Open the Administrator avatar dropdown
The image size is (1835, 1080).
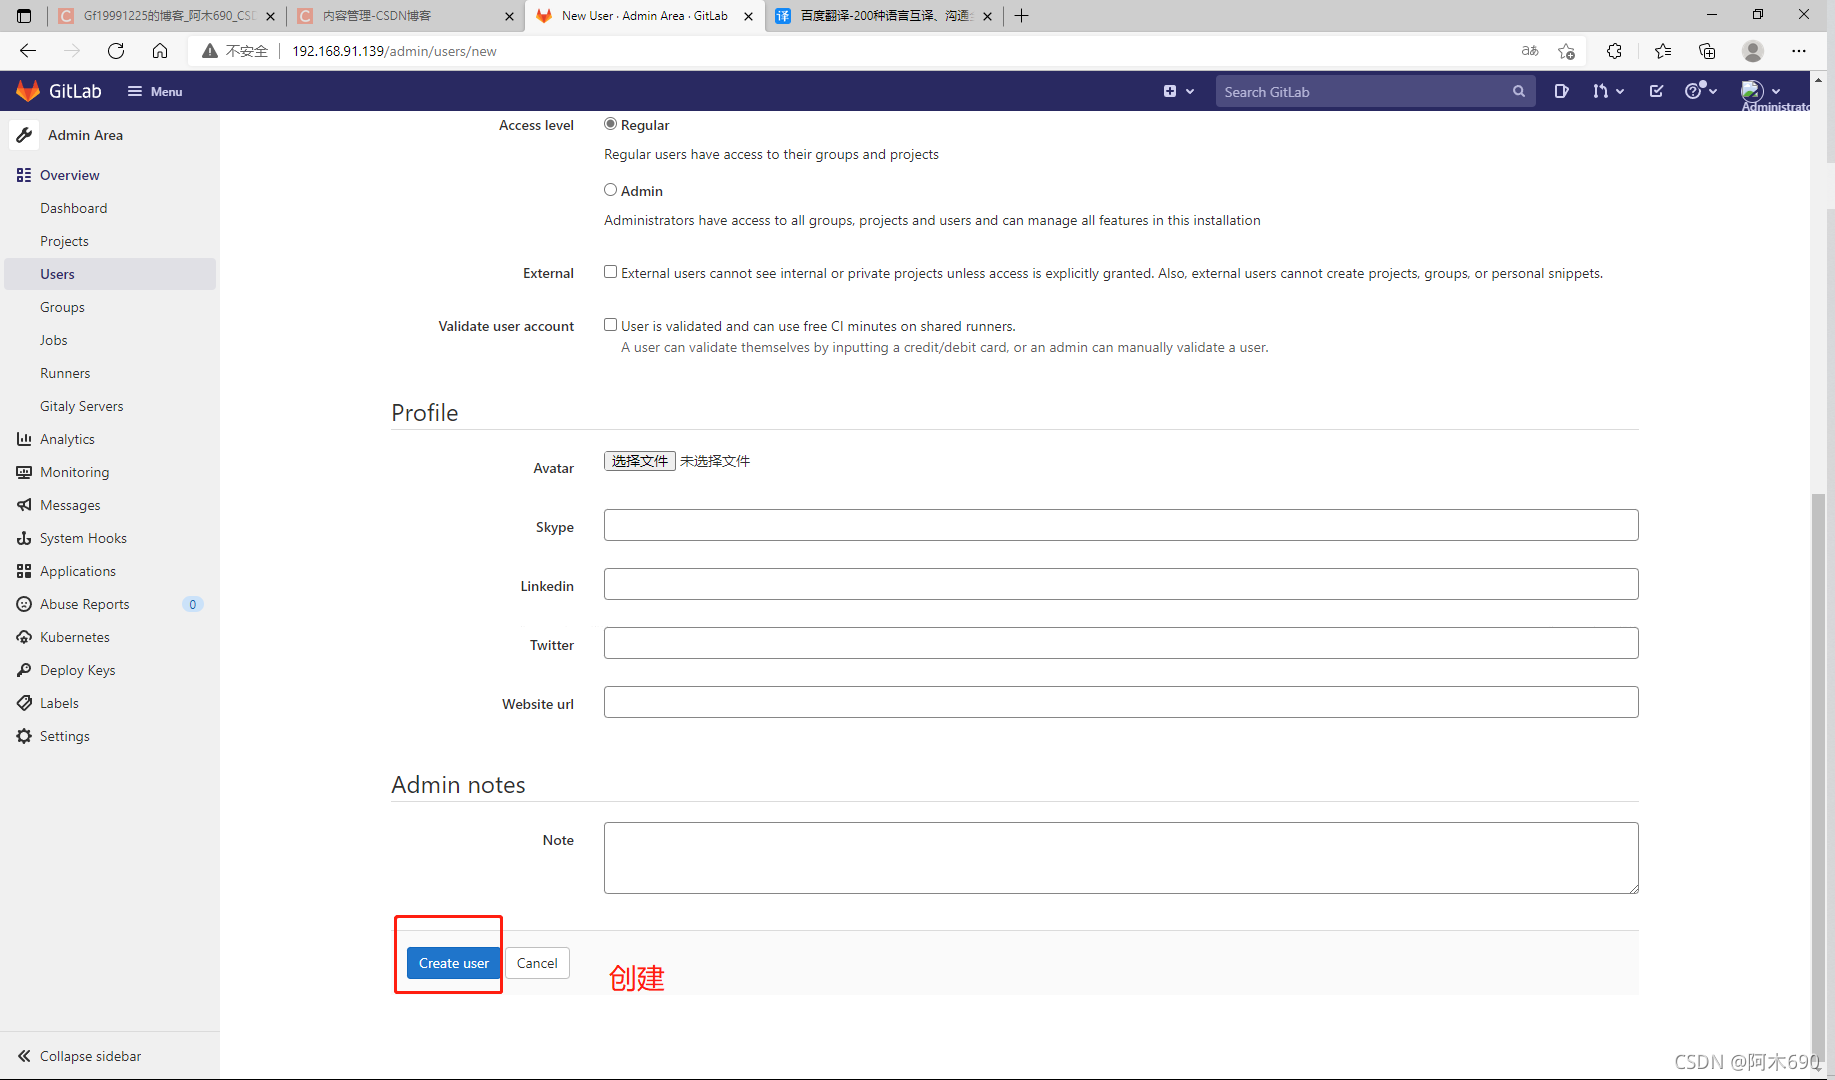click(x=1758, y=91)
